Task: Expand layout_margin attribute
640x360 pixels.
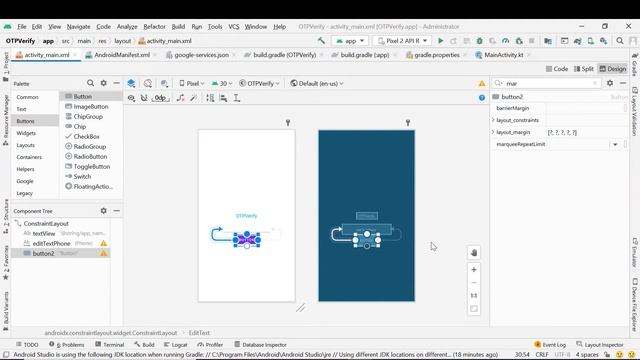Action: 493,132
